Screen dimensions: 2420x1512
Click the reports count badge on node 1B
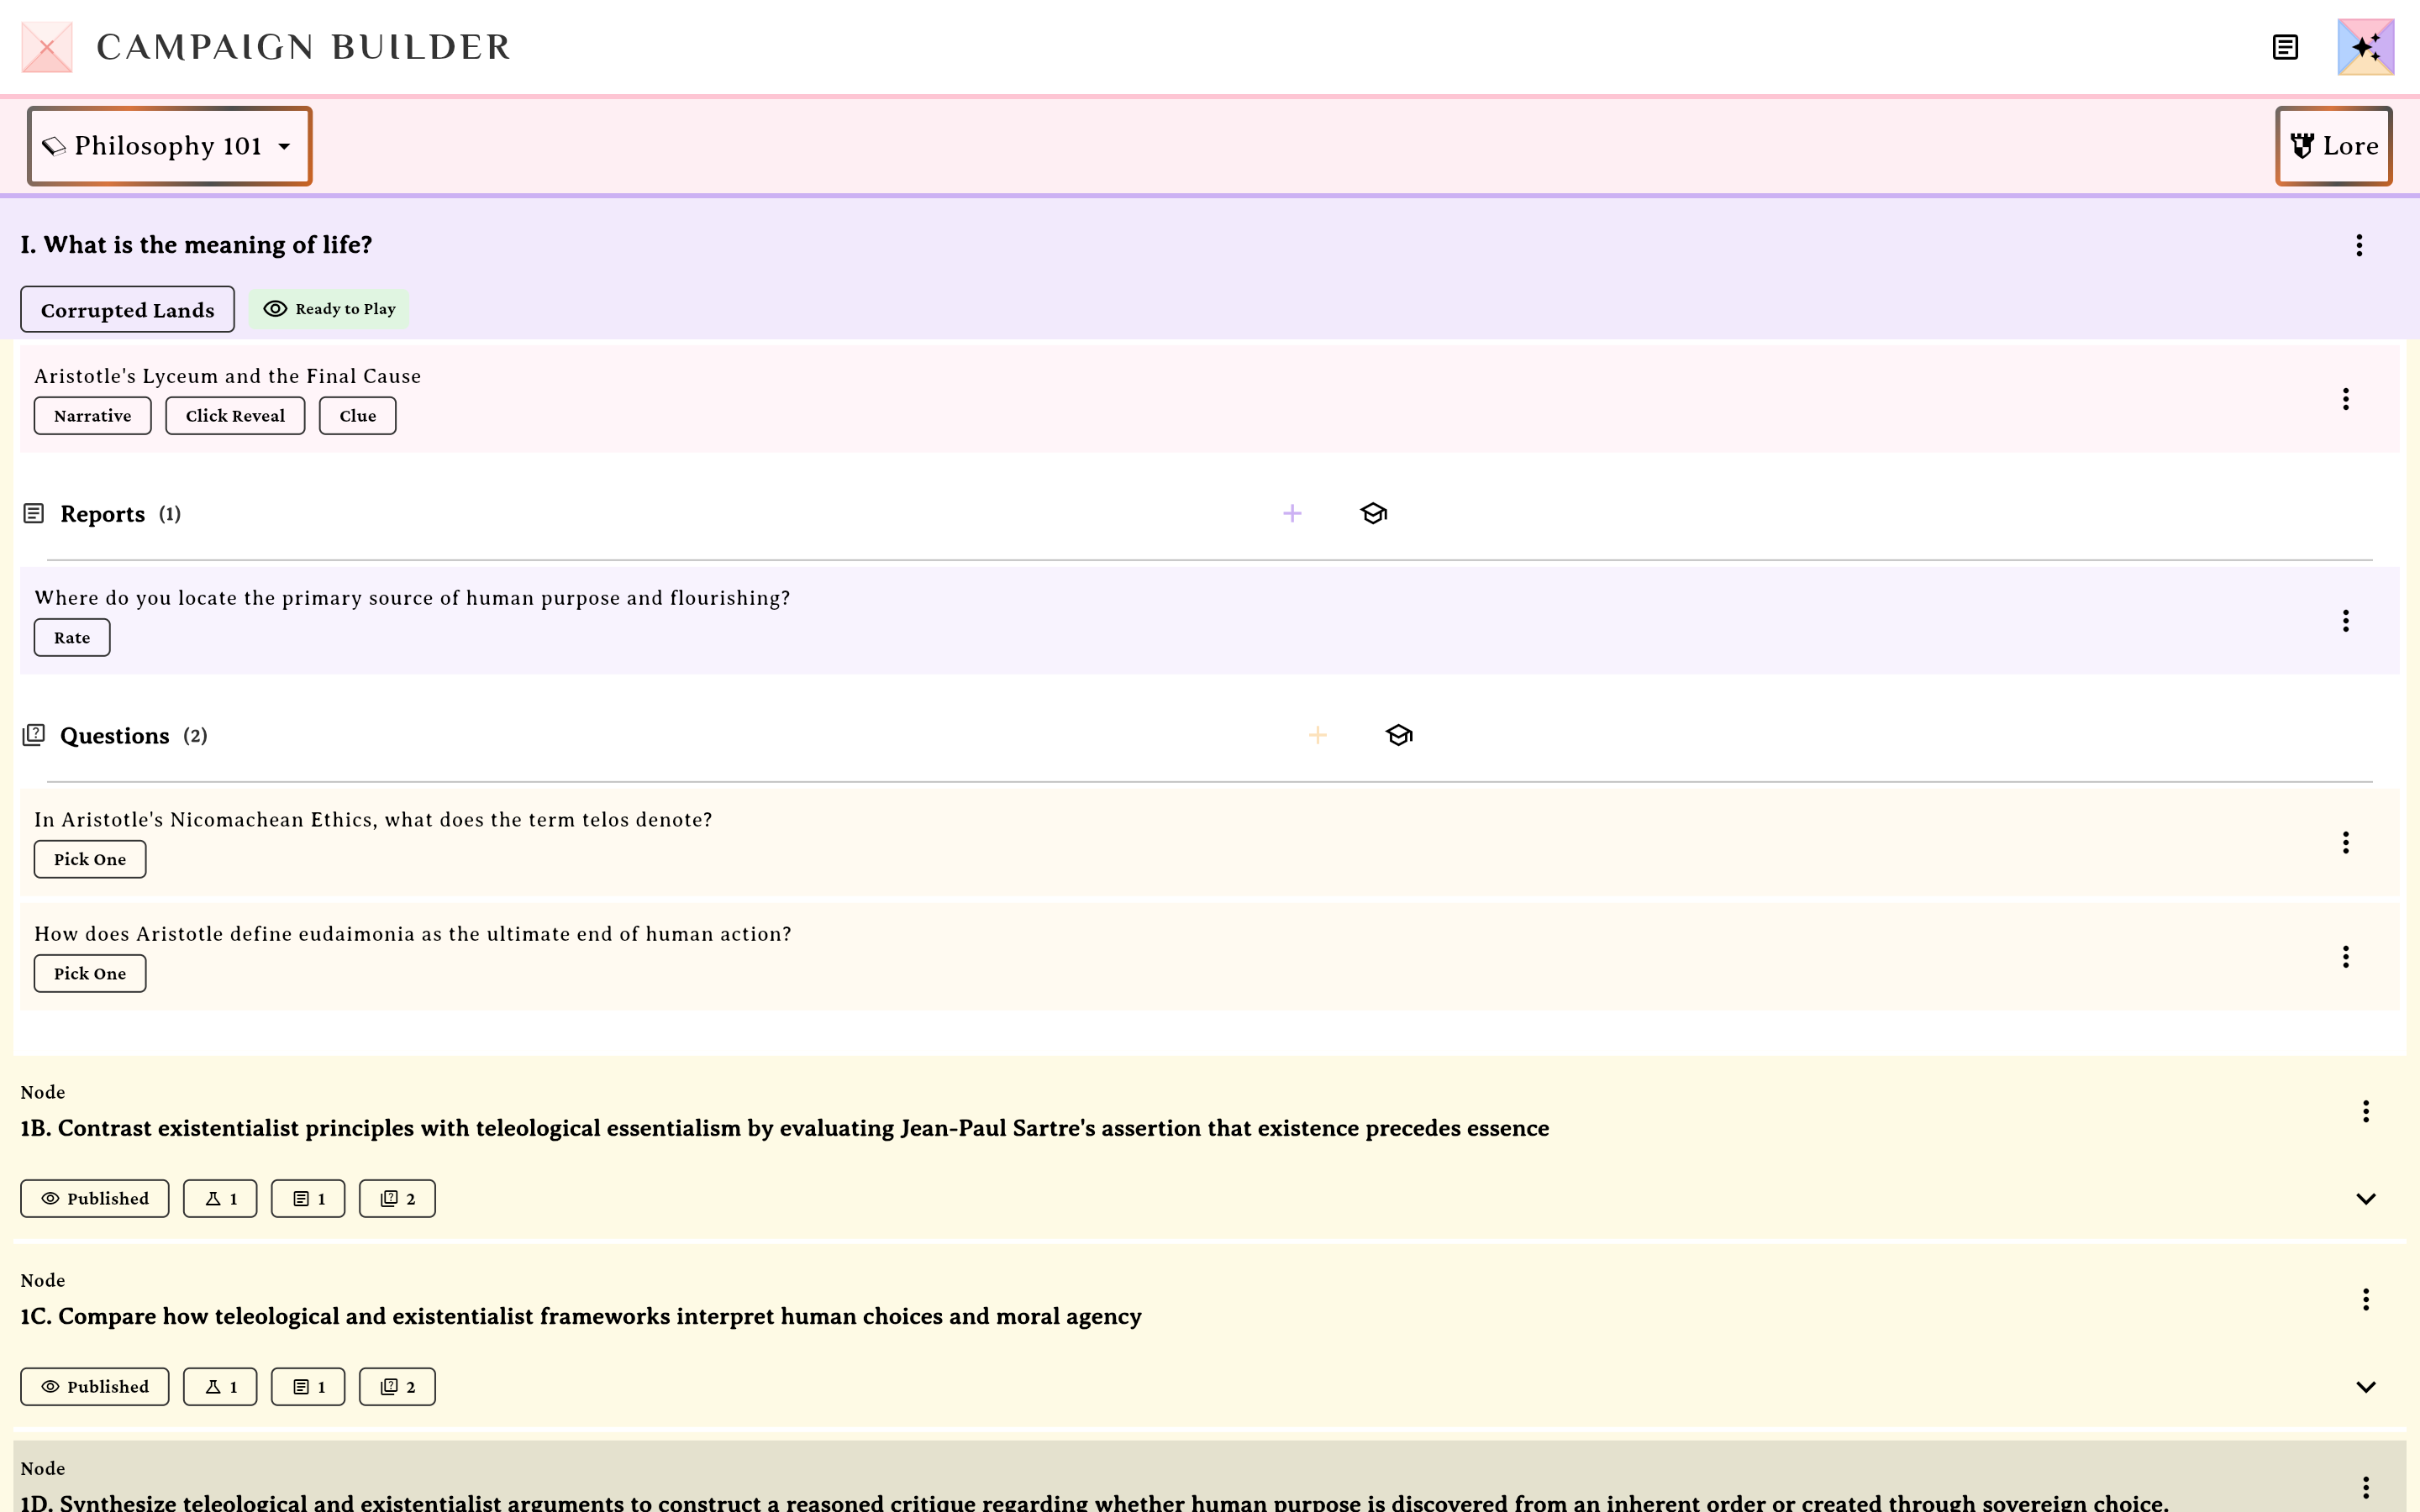(x=308, y=1199)
